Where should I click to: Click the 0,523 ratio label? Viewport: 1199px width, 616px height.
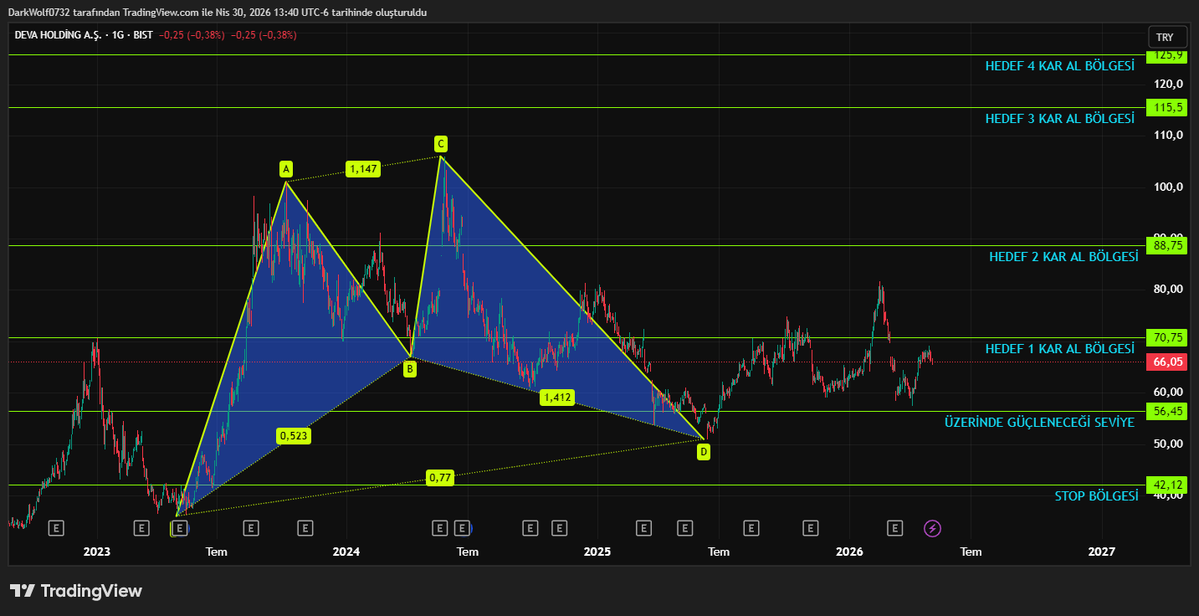coord(293,436)
